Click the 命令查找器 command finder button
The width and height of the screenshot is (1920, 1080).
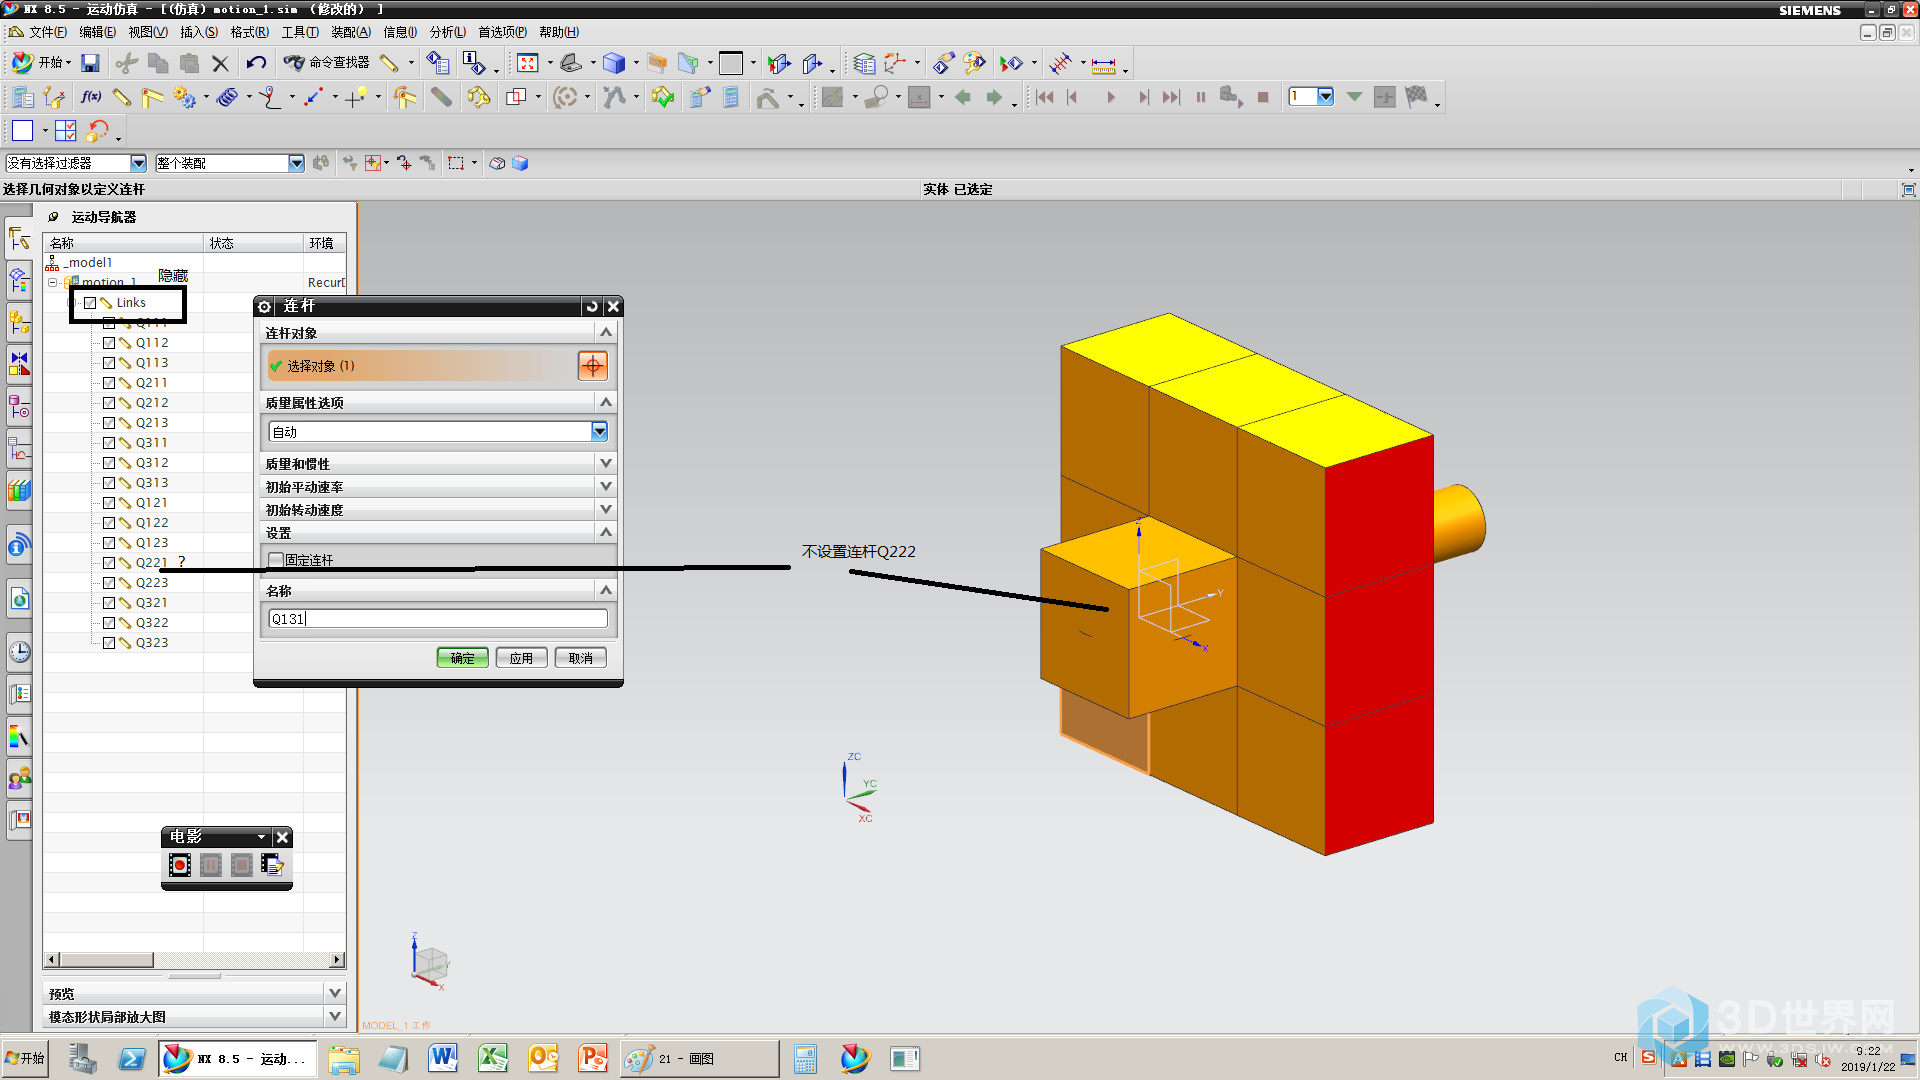tap(327, 63)
